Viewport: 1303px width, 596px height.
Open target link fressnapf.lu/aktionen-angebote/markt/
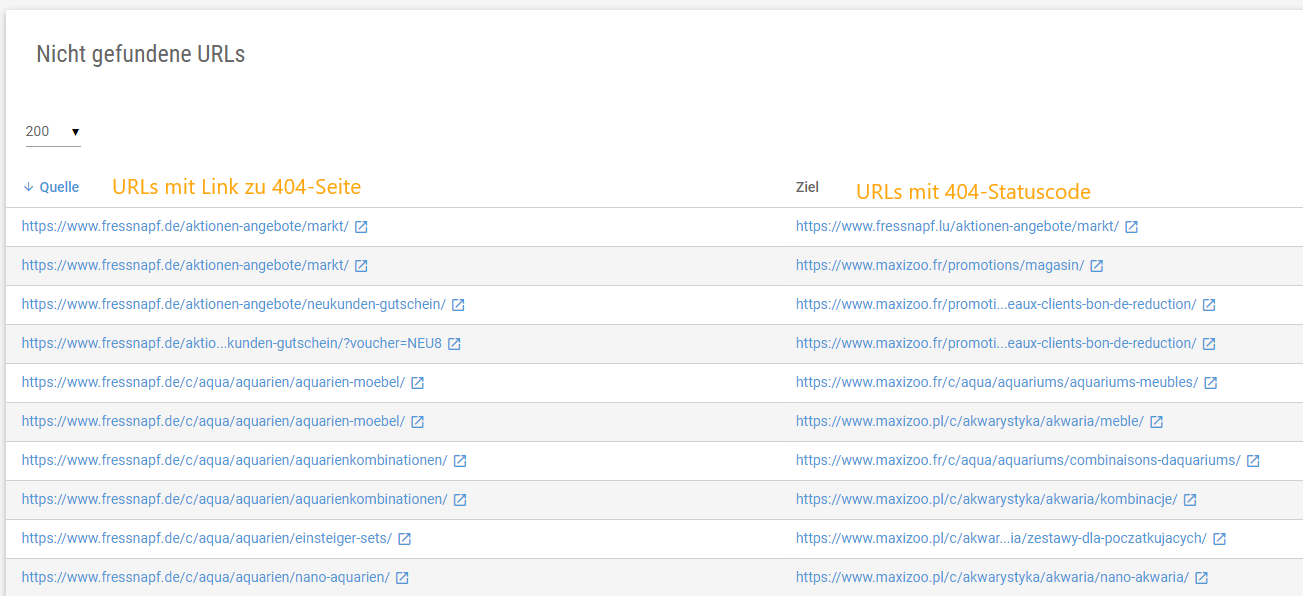957,226
